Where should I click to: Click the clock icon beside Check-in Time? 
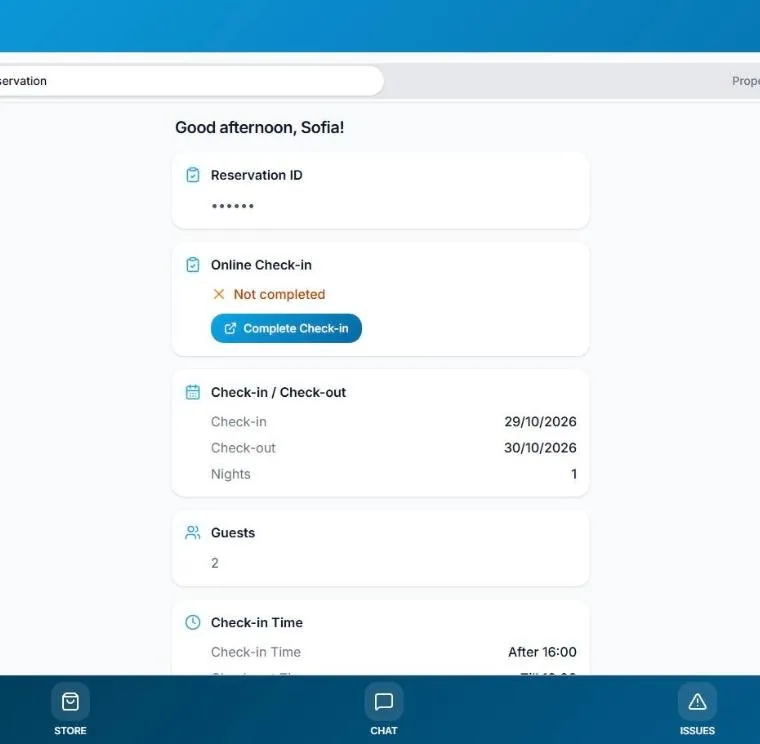click(193, 622)
